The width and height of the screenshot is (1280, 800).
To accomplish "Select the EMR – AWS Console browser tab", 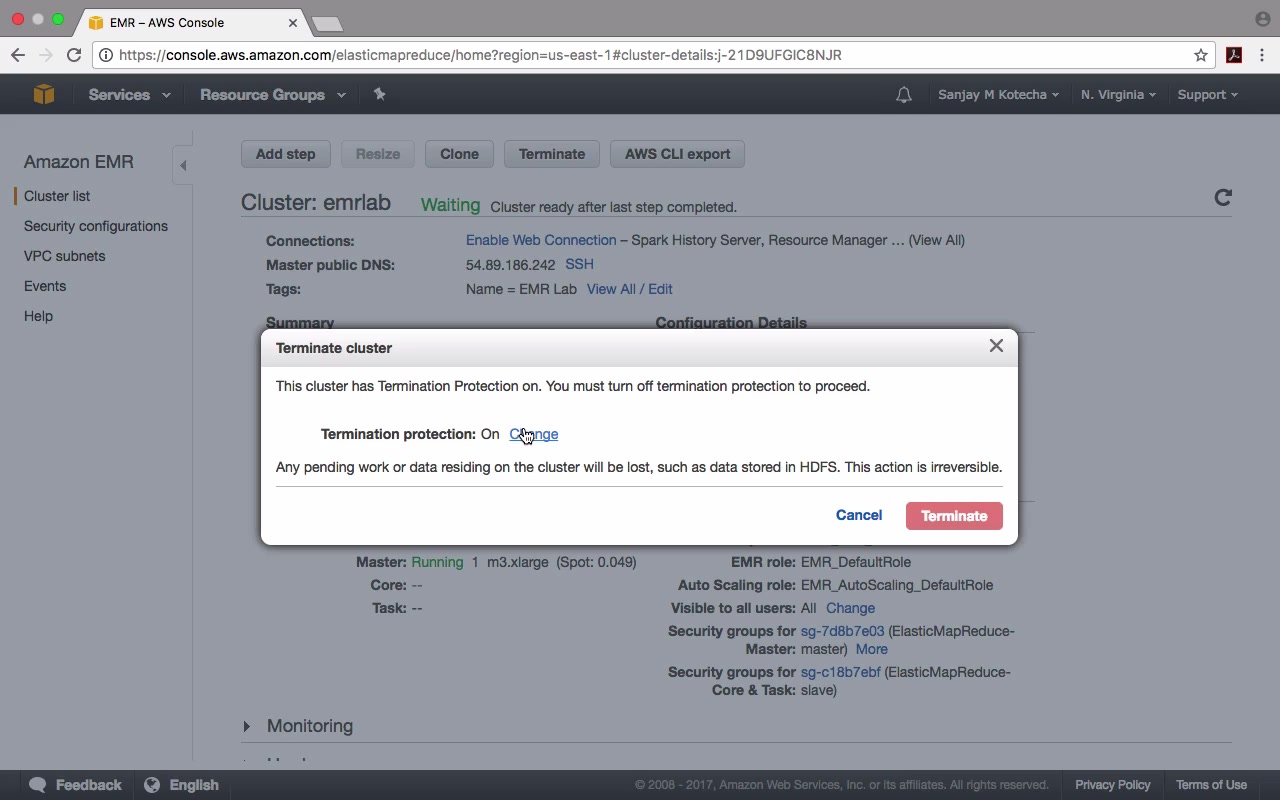I will tap(194, 22).
